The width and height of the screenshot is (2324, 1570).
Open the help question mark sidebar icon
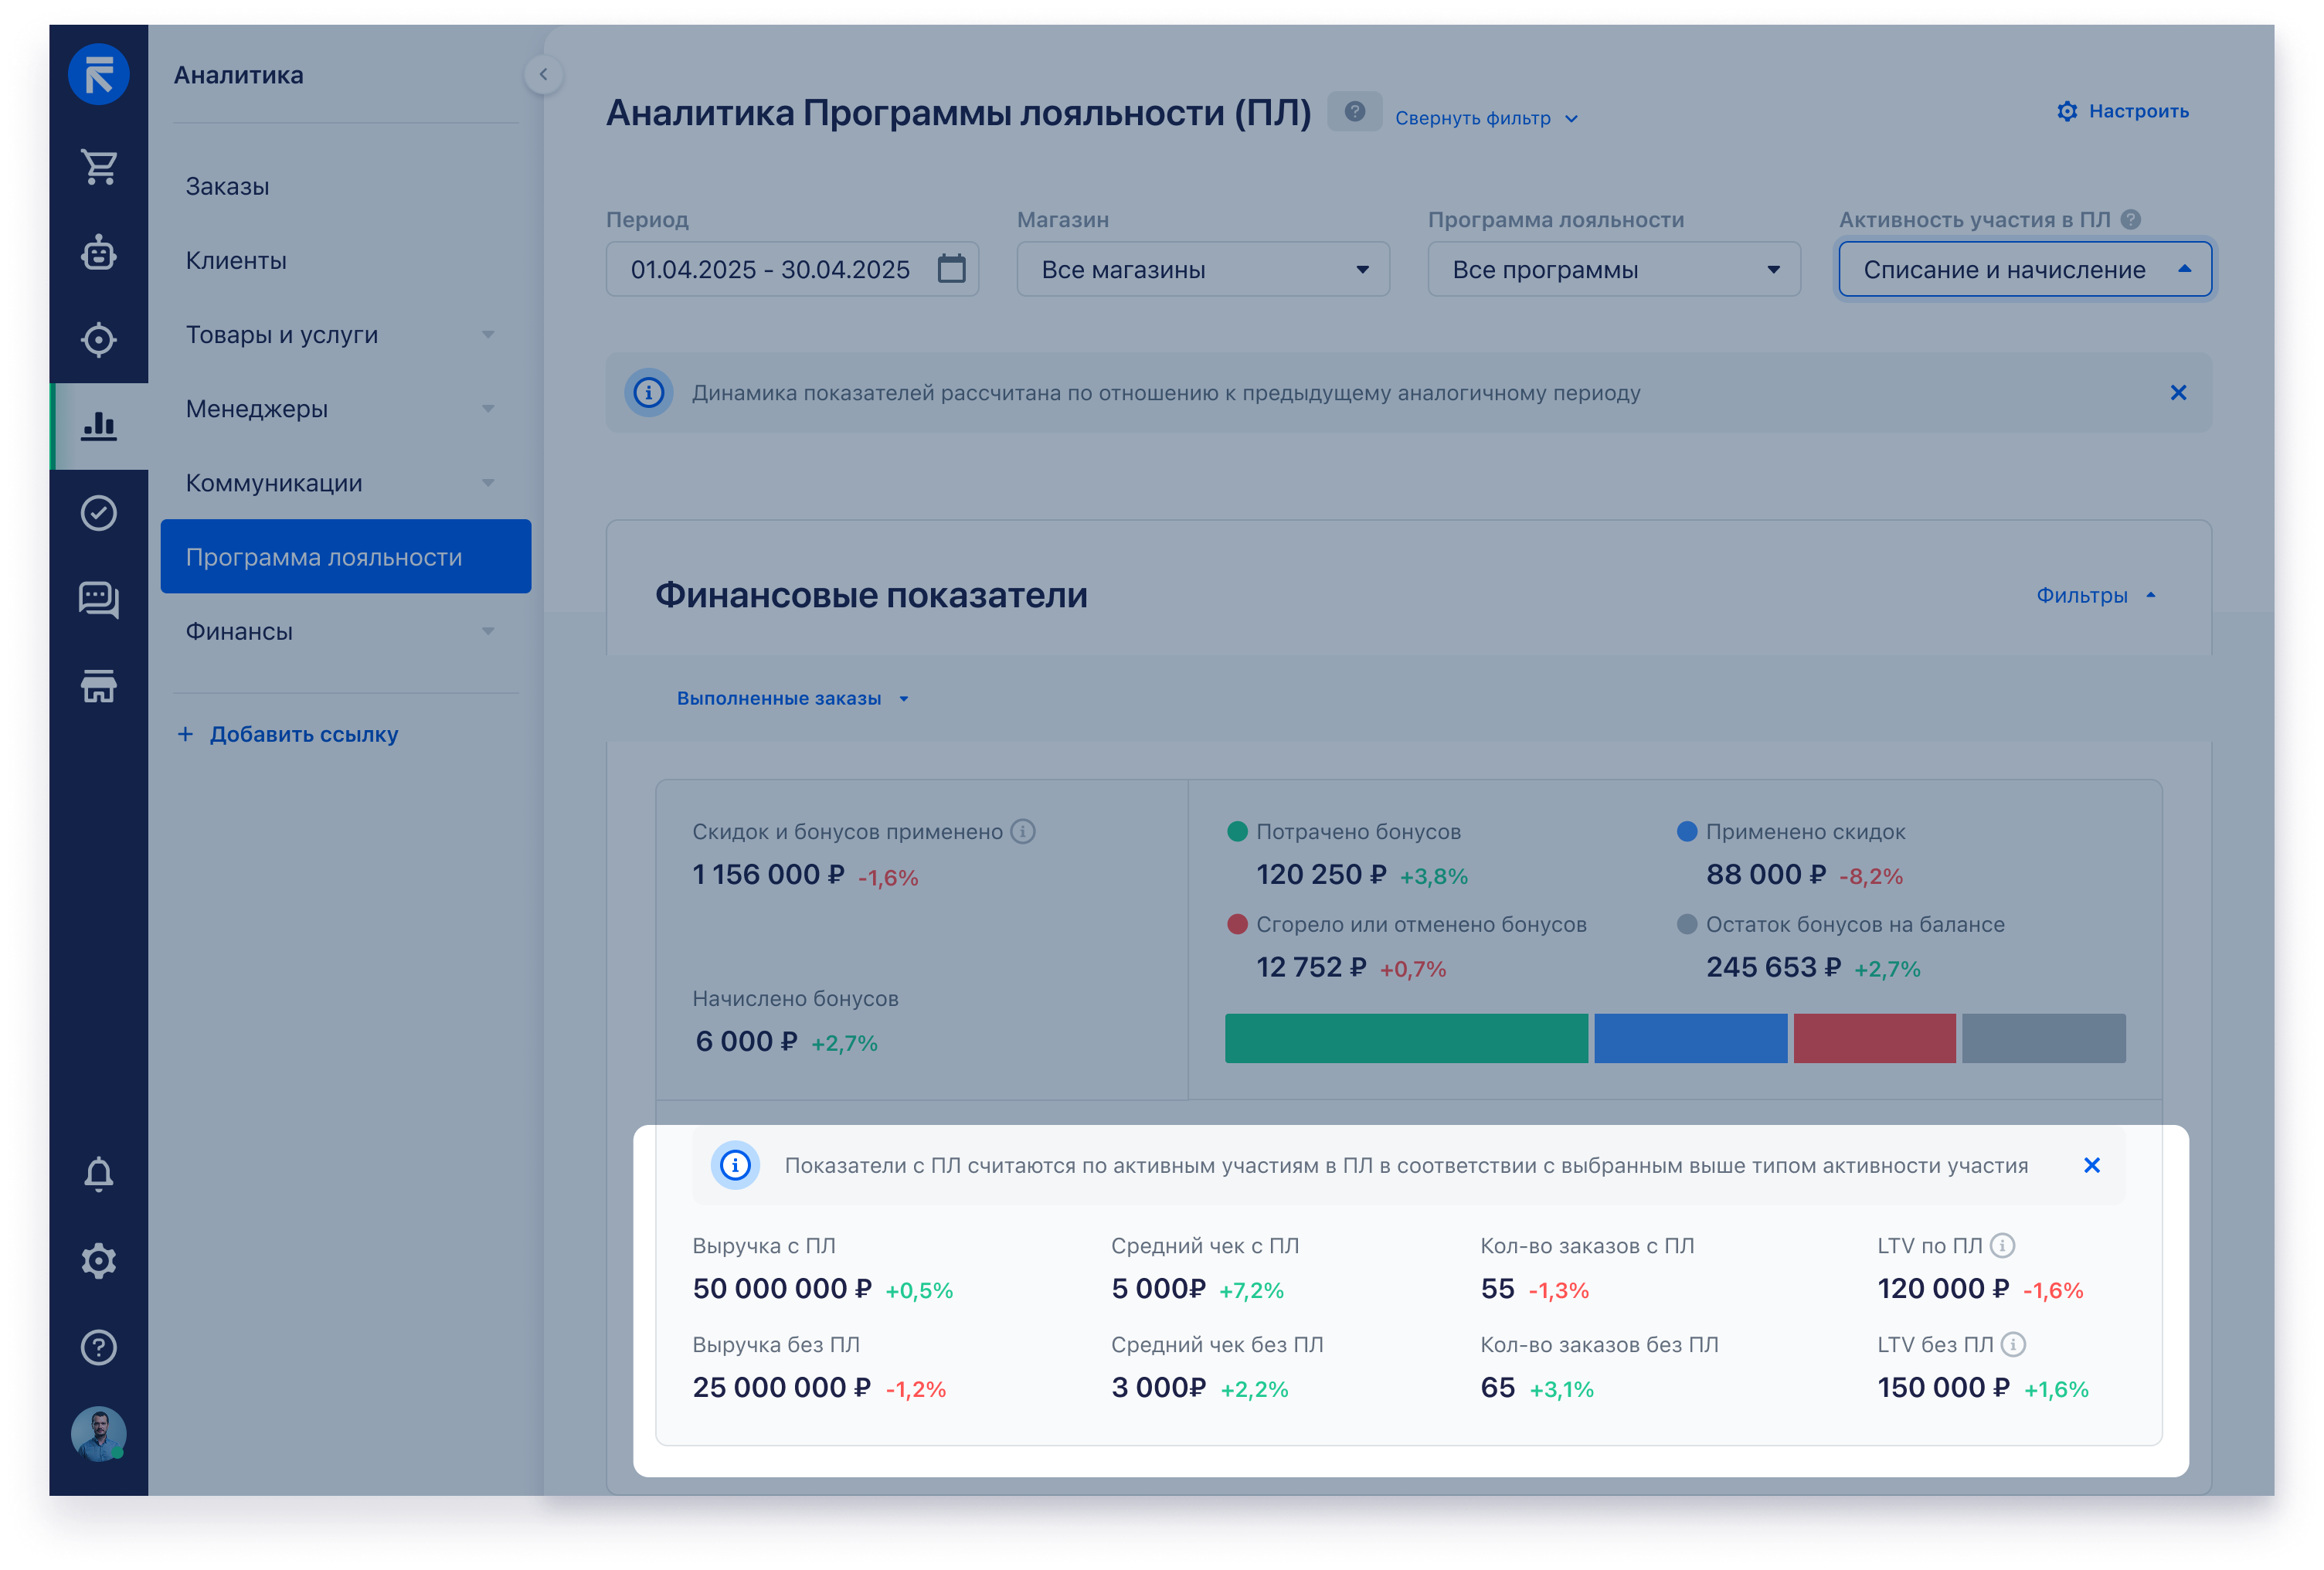(x=98, y=1347)
